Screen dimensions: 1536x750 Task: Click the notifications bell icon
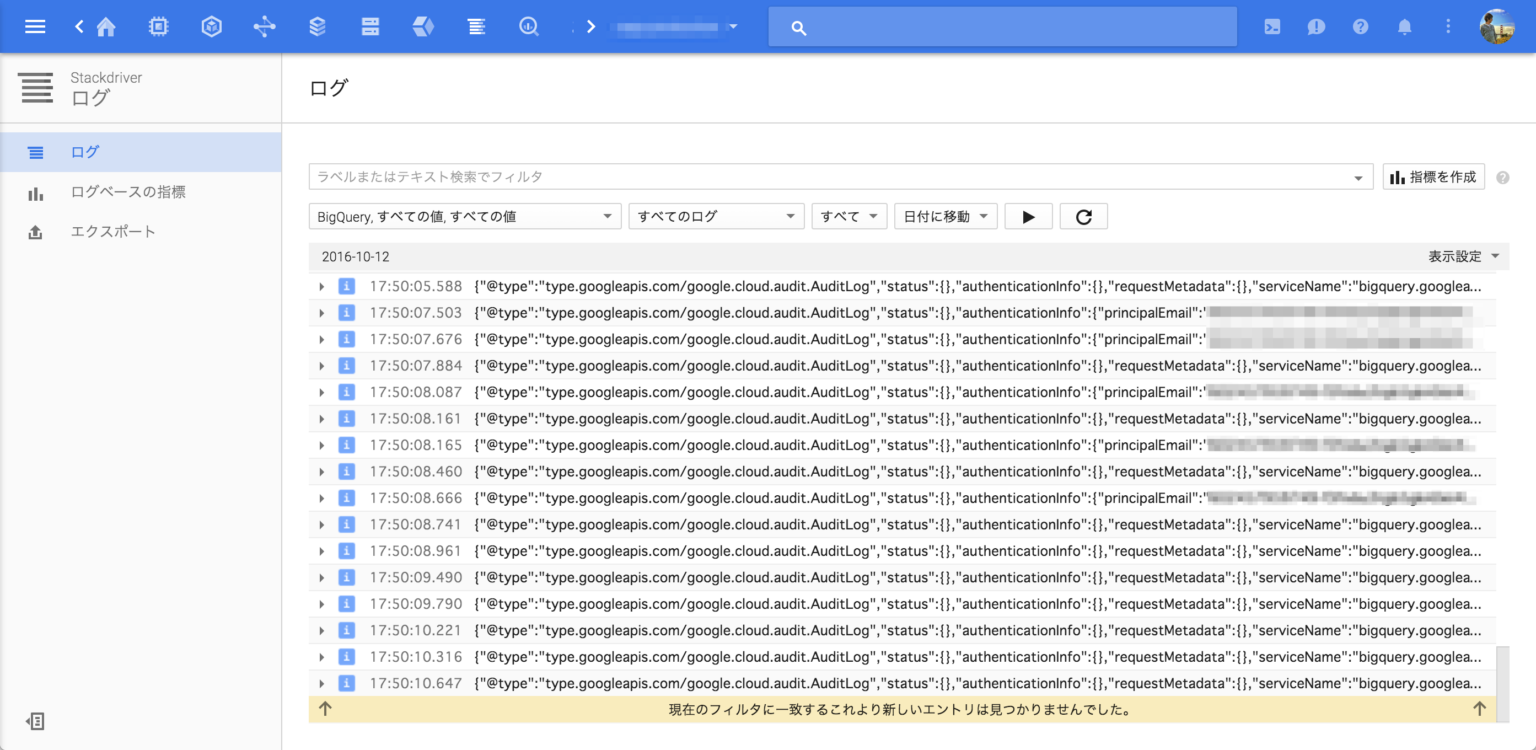pyautogui.click(x=1405, y=26)
